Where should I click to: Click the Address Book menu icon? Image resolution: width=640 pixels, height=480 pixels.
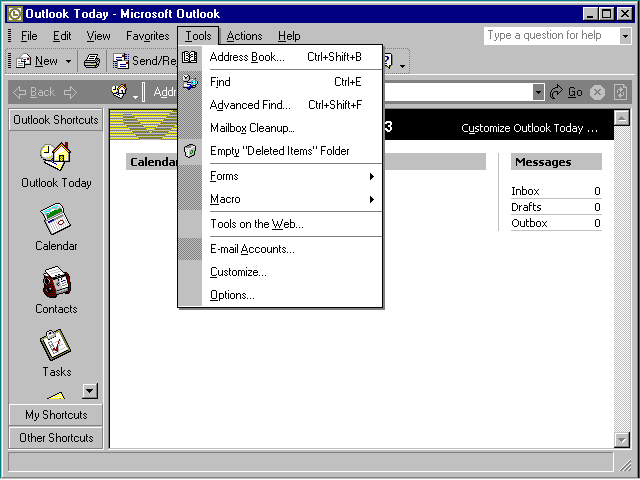190,57
